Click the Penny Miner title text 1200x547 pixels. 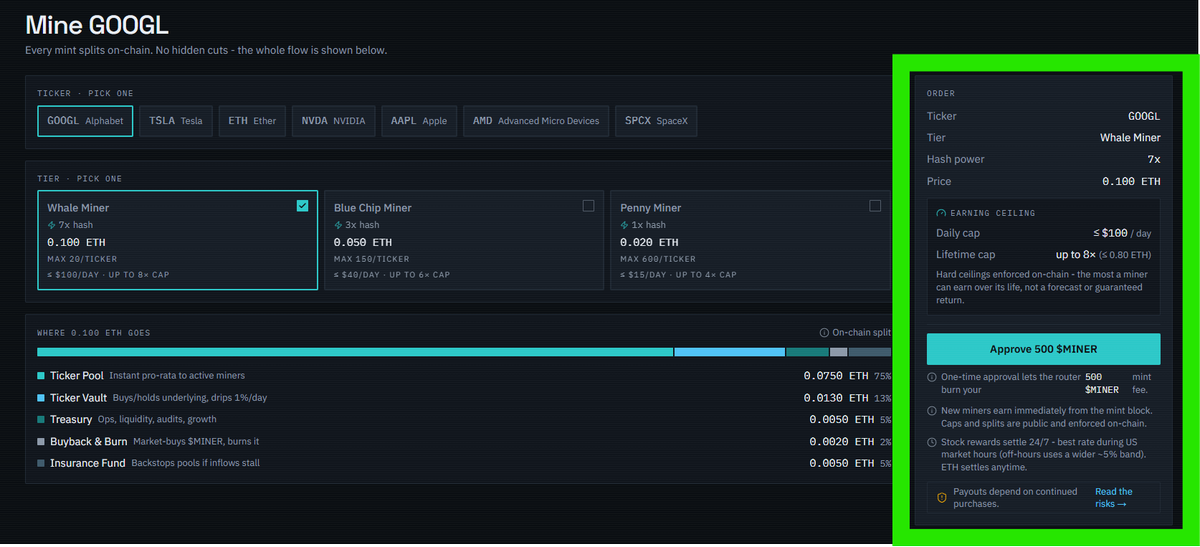[651, 208]
